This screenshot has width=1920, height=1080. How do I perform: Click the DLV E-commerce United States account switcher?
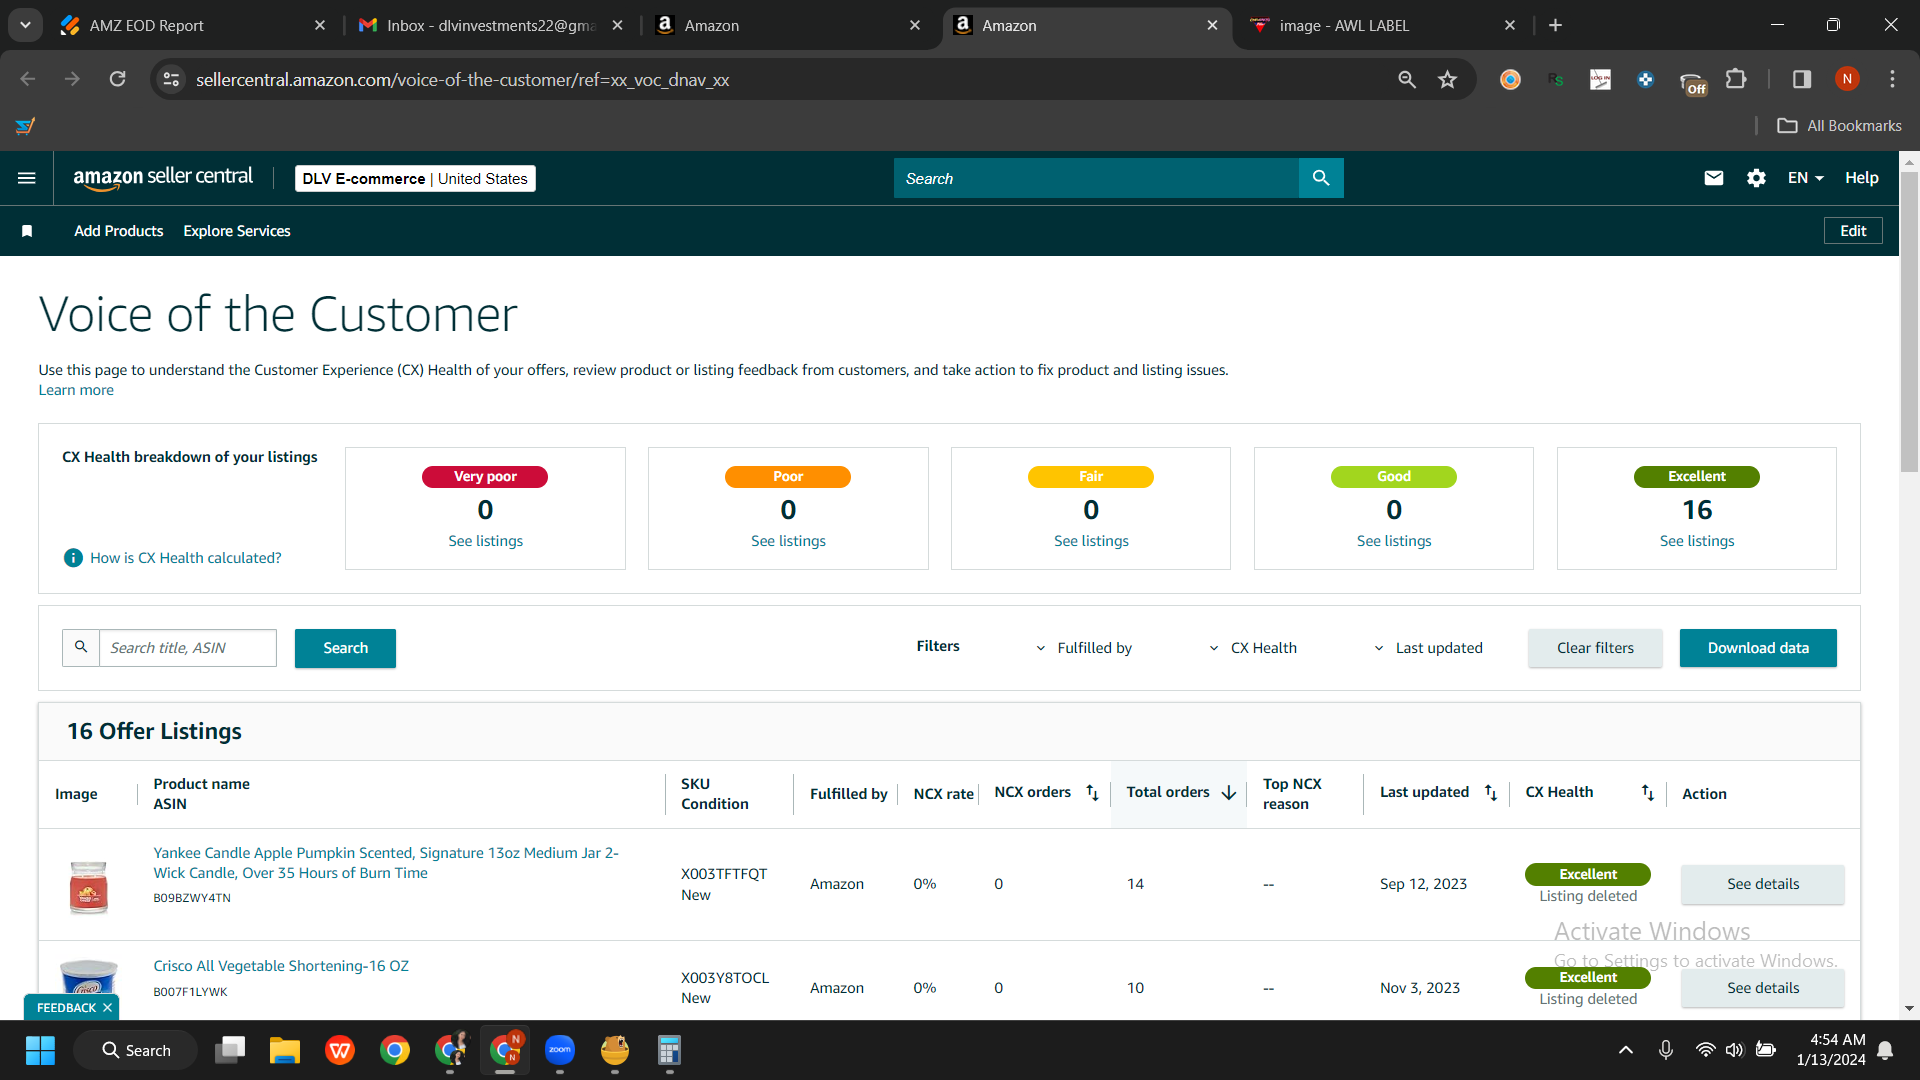click(x=415, y=178)
